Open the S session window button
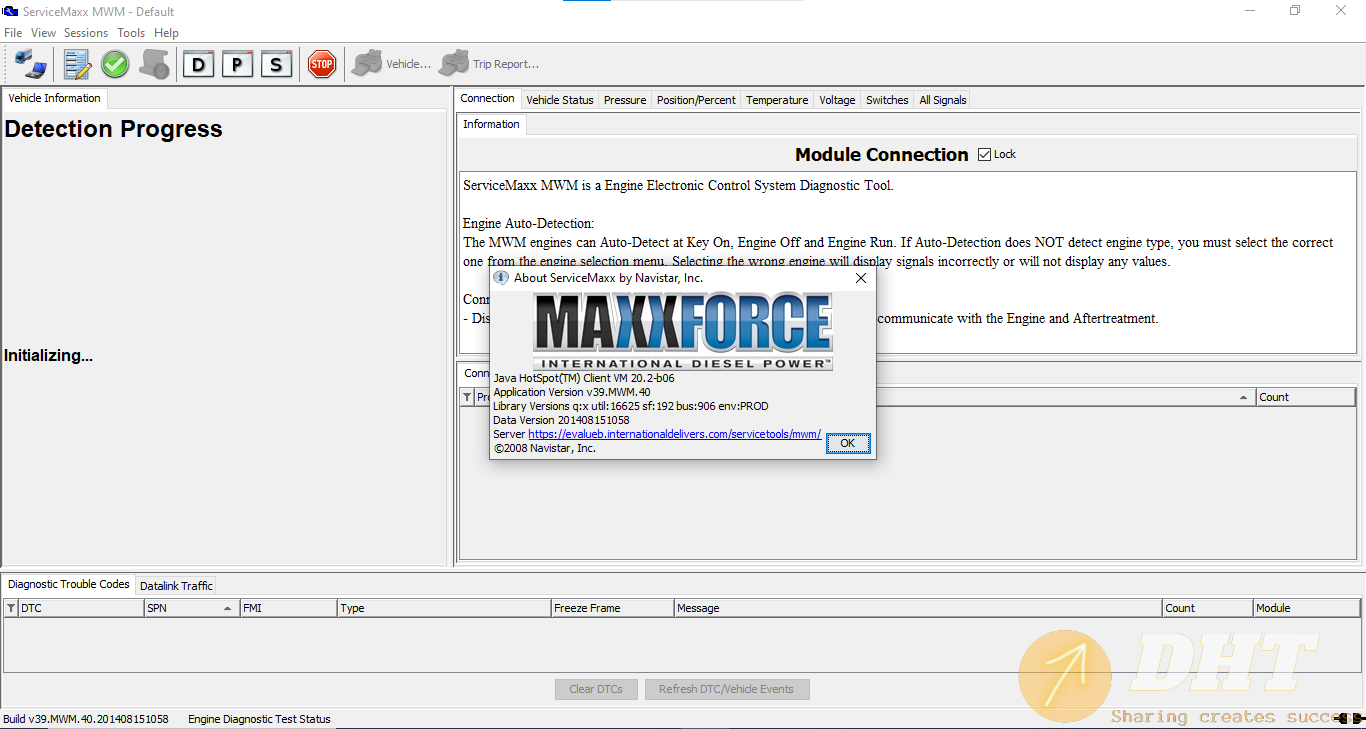This screenshot has width=1366, height=729. (276, 64)
